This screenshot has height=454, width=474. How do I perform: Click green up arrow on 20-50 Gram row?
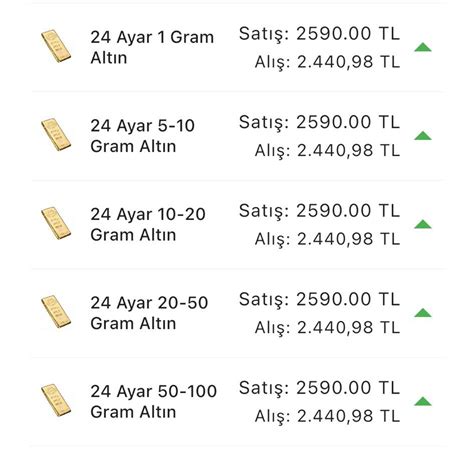click(x=423, y=313)
